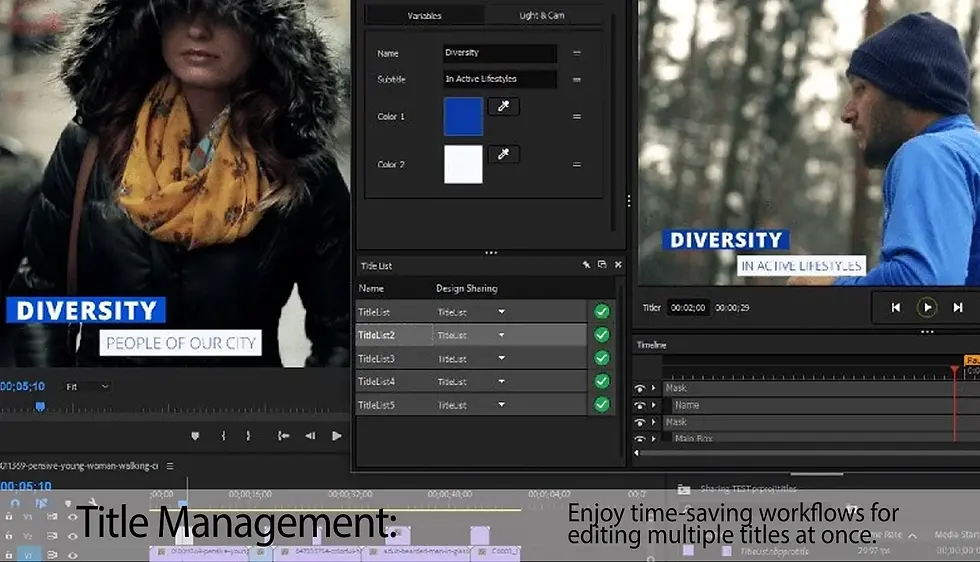Toggle sync lock for track V2
Image resolution: width=980 pixels, height=562 pixels.
point(52,536)
